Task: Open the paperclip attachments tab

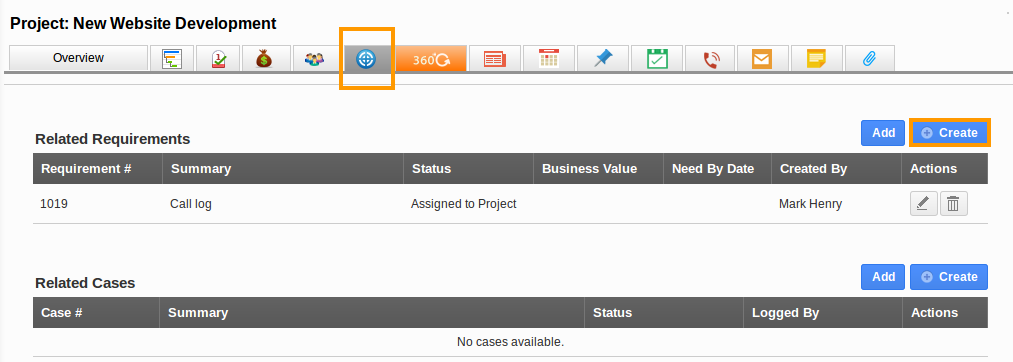Action: coord(870,59)
